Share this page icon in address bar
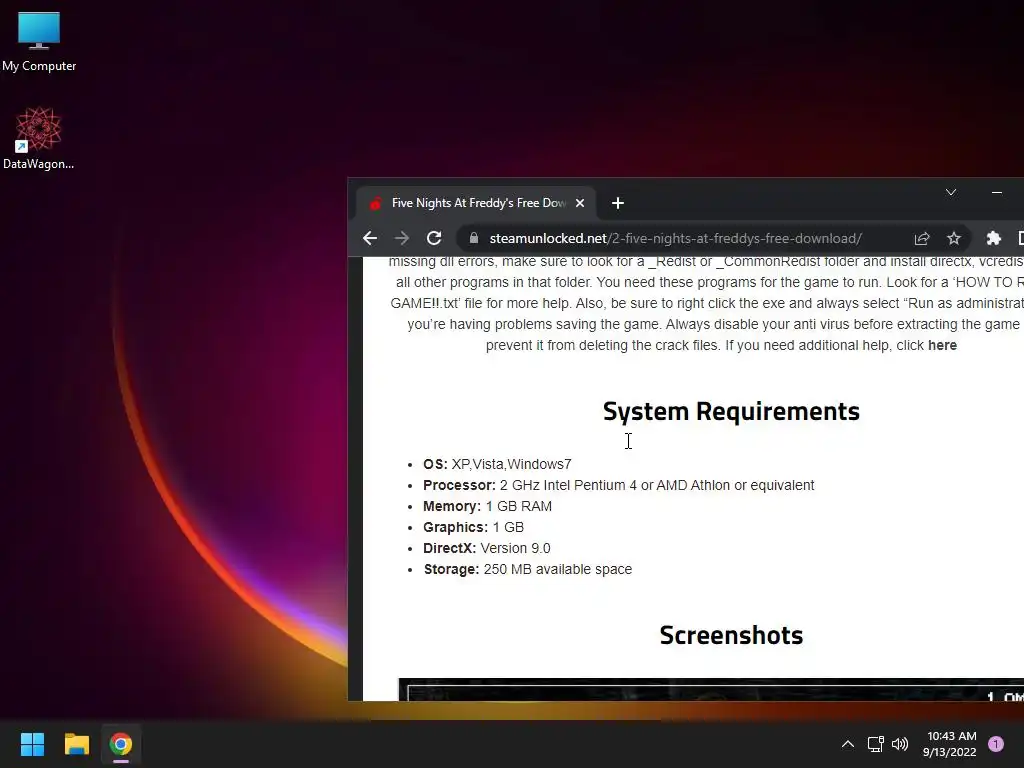1024x768 pixels. (x=921, y=238)
